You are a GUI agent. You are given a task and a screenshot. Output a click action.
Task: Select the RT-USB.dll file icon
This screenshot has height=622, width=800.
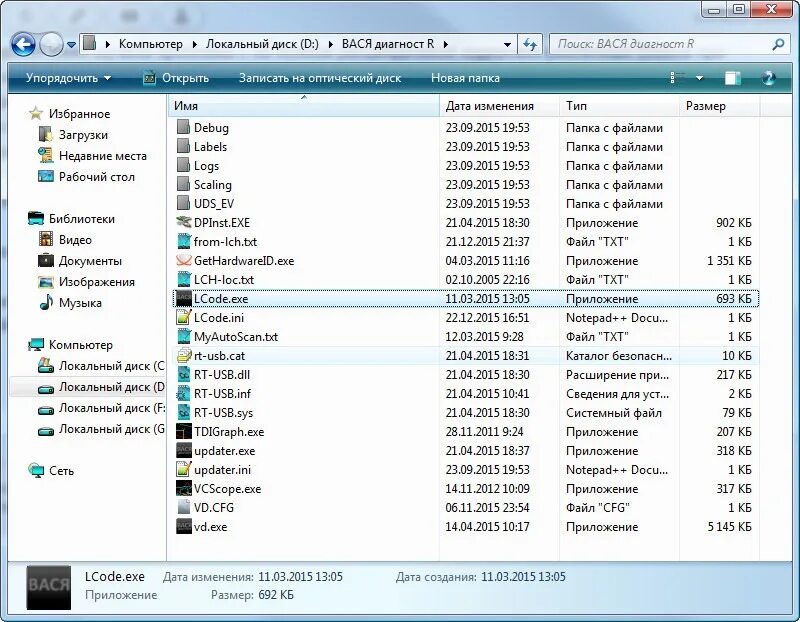(184, 375)
